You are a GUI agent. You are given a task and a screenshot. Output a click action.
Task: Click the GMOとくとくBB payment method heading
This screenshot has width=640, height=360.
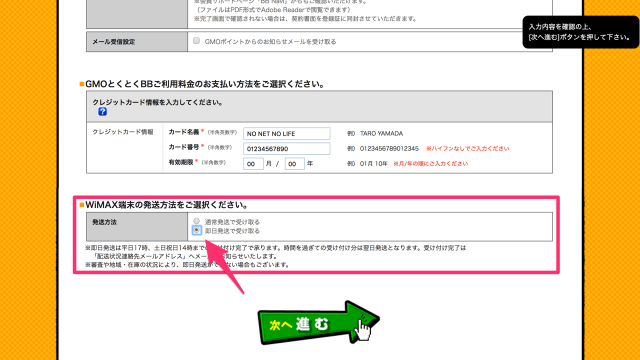click(205, 84)
